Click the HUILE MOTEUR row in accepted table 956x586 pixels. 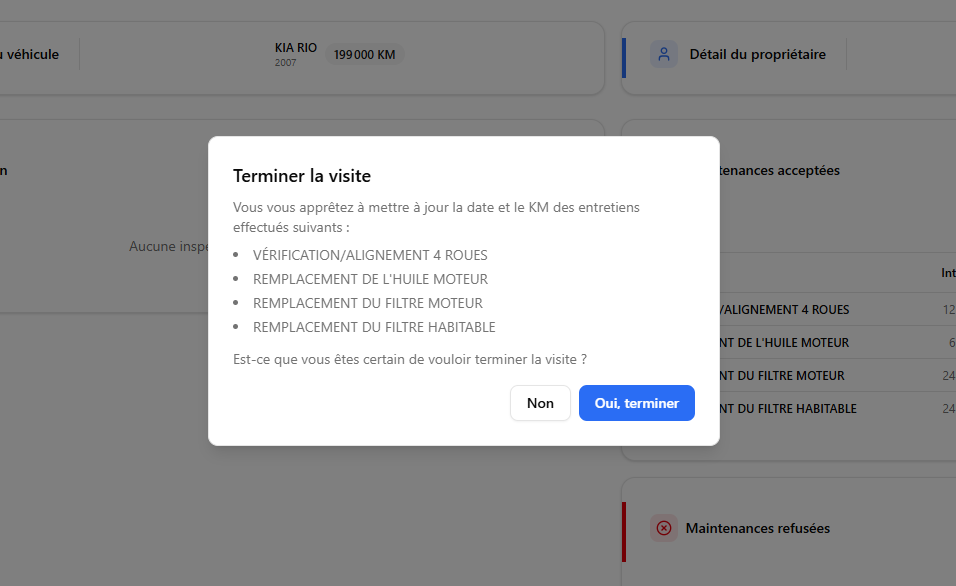pyautogui.click(x=785, y=343)
